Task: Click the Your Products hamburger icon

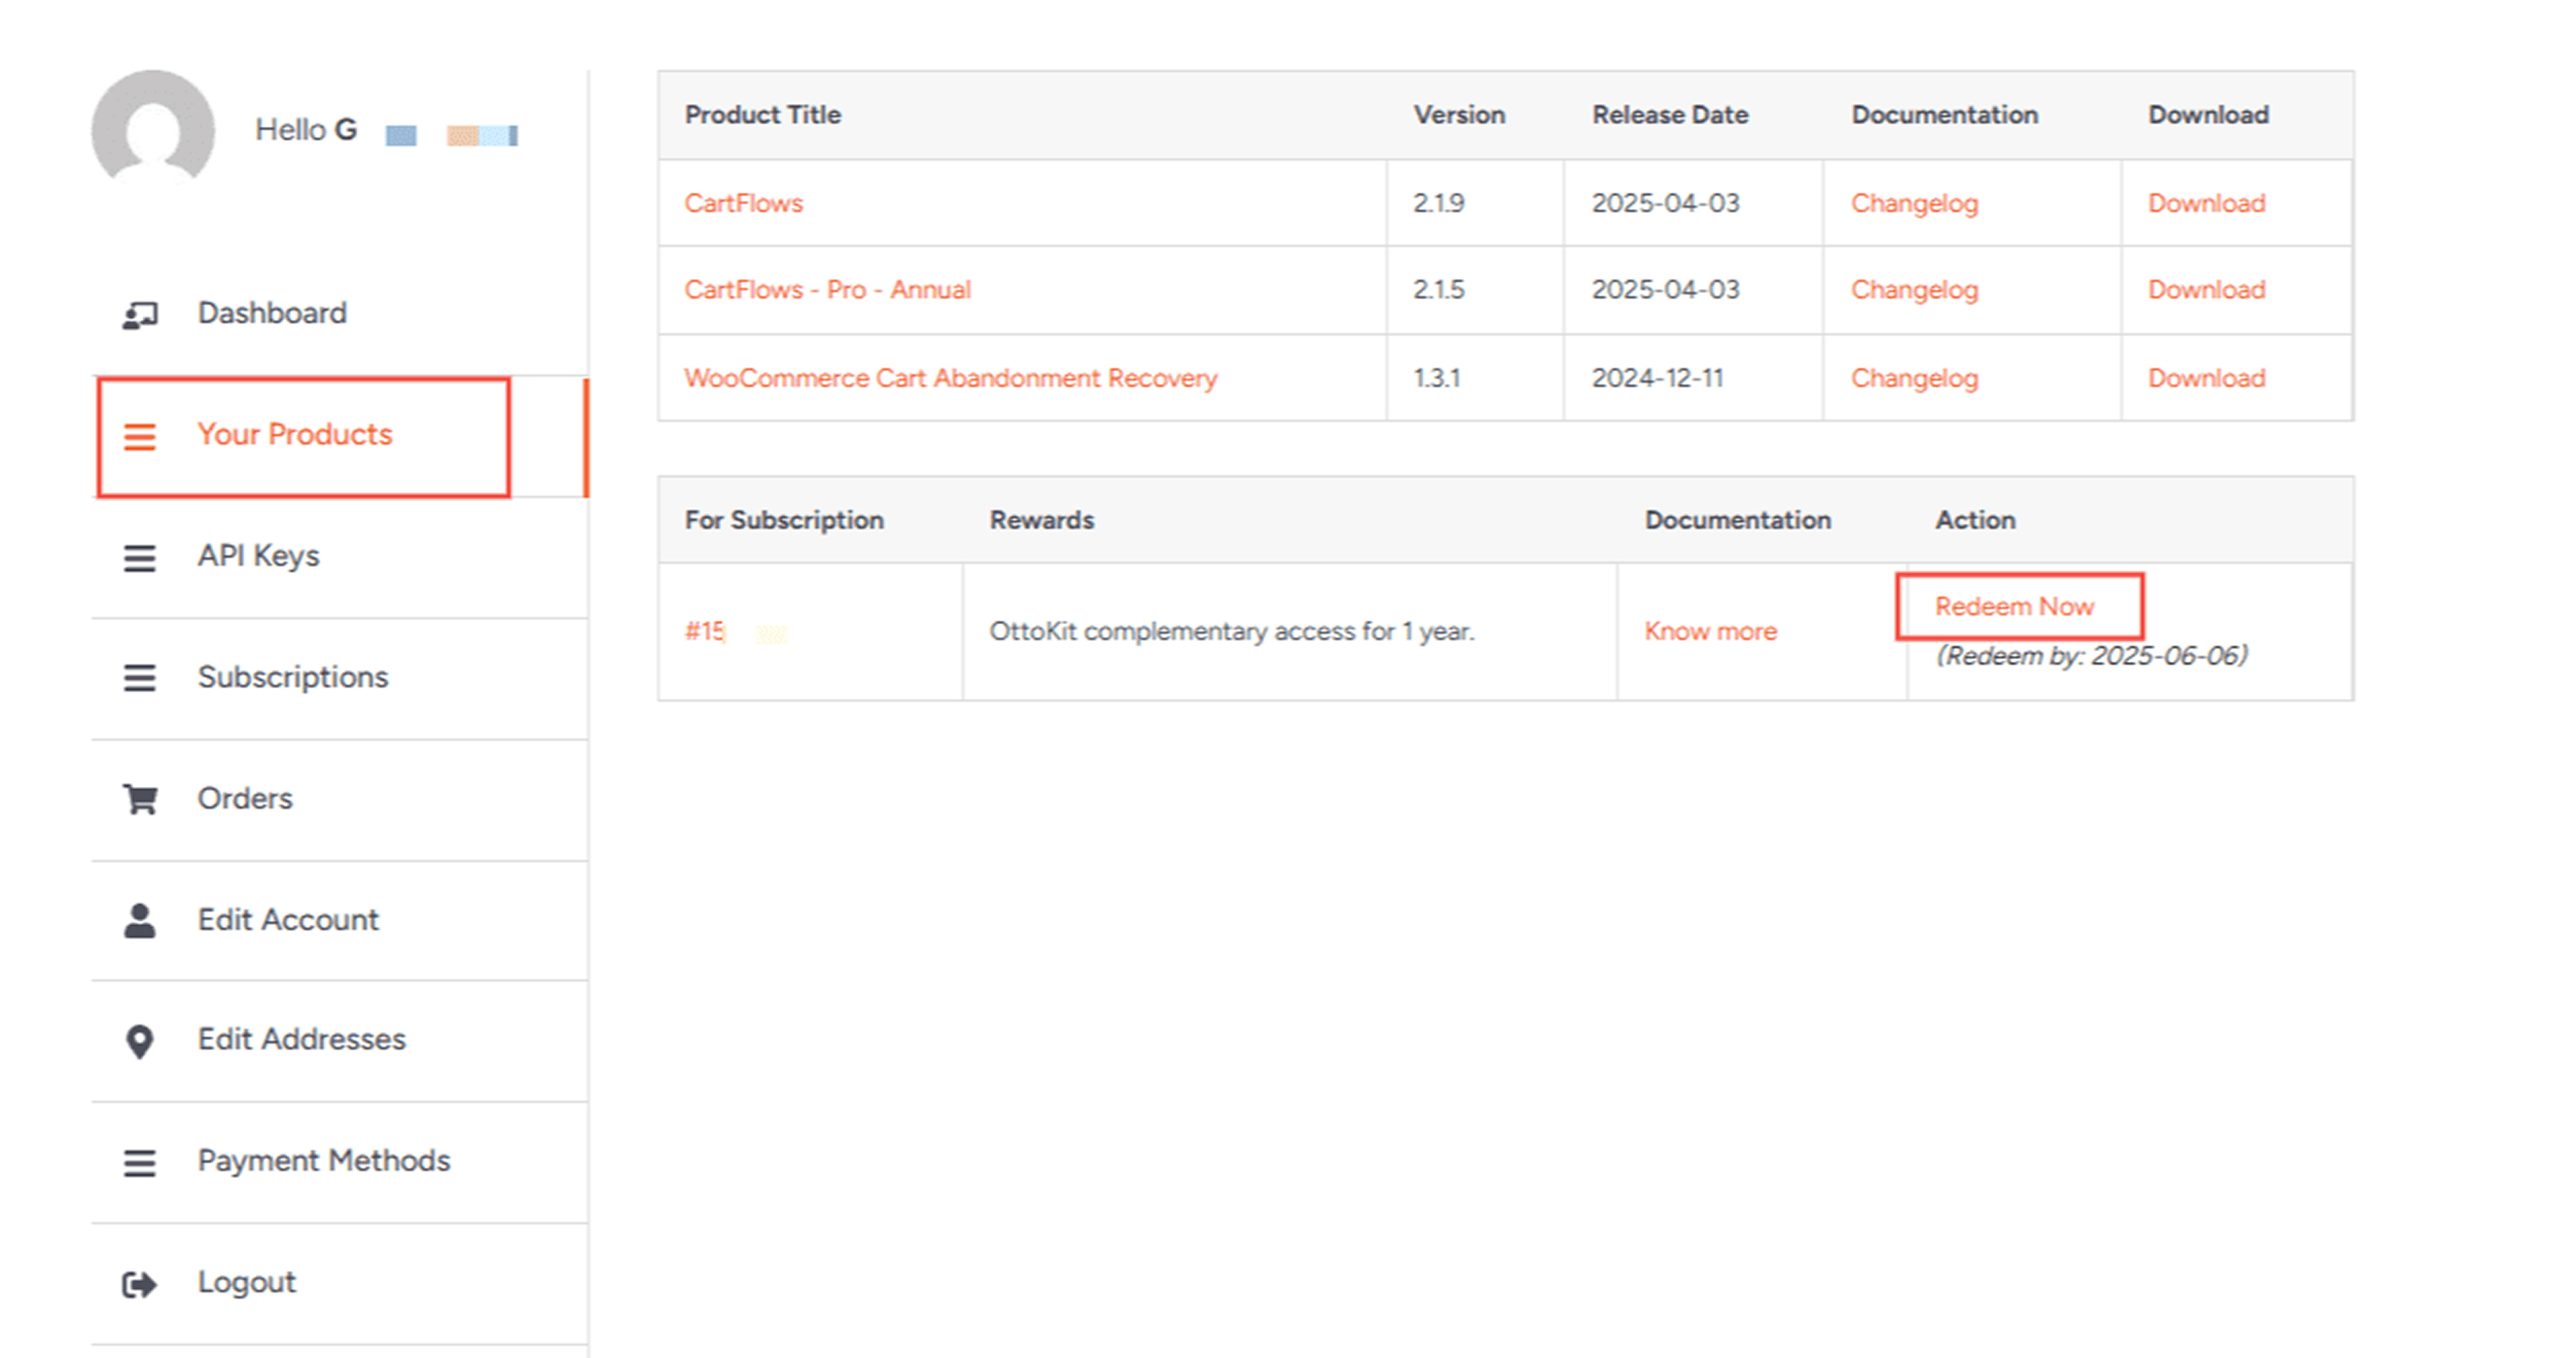Action: pyautogui.click(x=139, y=437)
